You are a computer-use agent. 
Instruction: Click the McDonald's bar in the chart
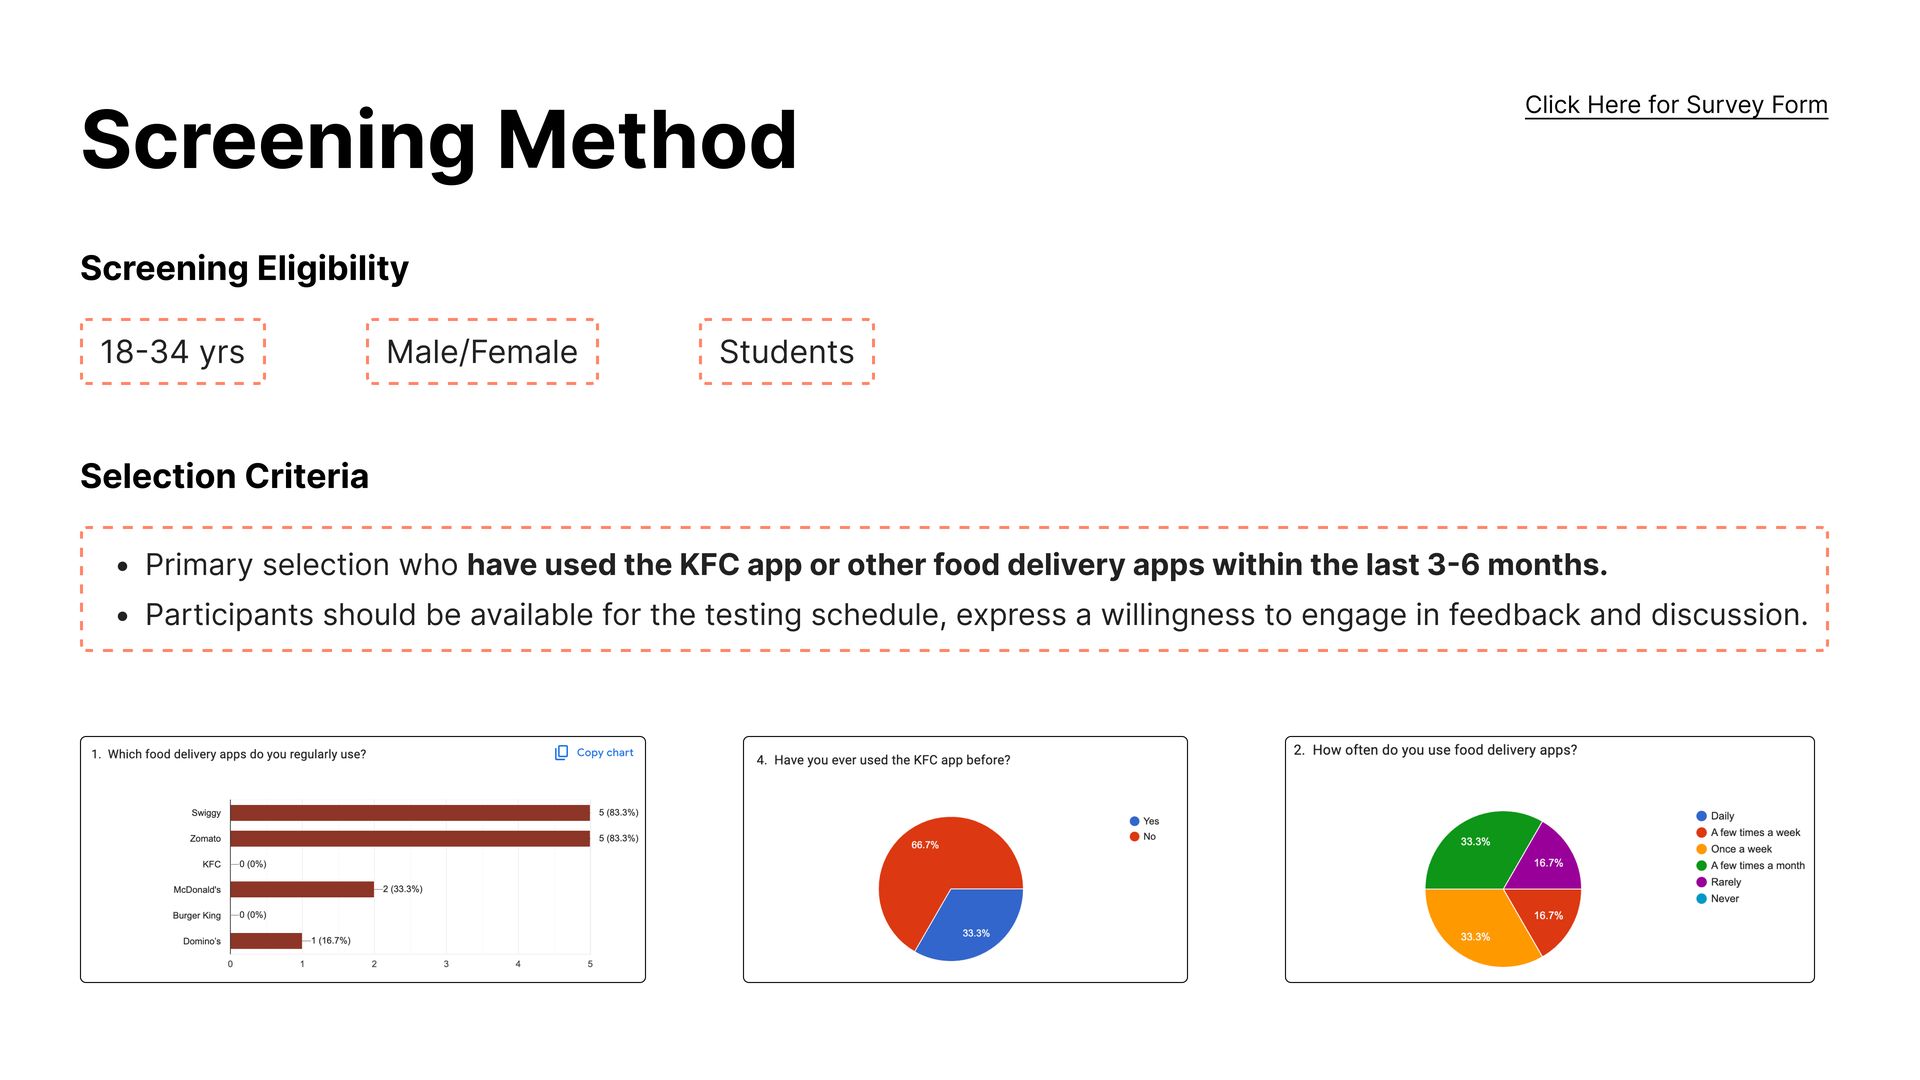coord(302,889)
